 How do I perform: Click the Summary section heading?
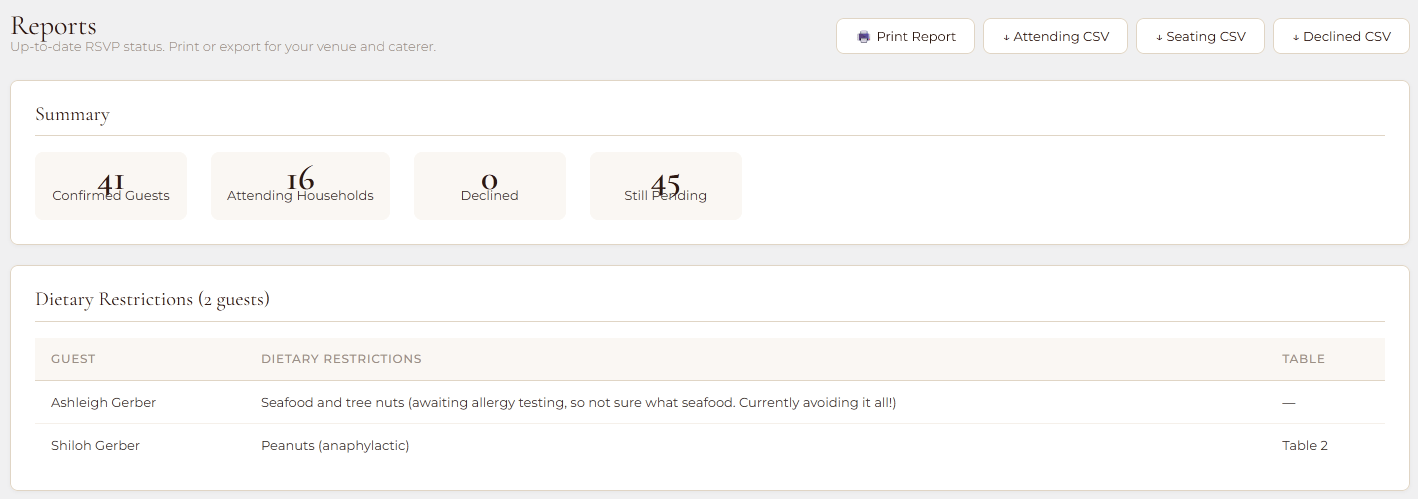(x=72, y=114)
